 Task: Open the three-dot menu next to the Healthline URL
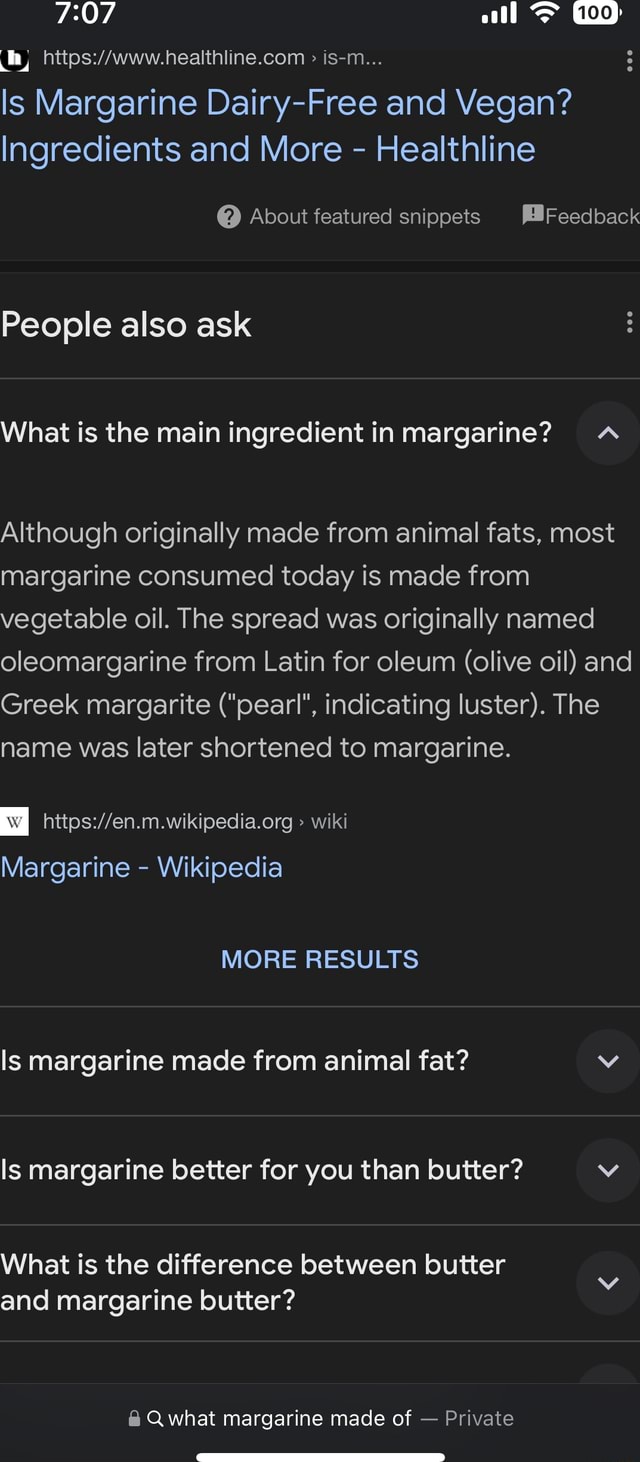(x=628, y=61)
